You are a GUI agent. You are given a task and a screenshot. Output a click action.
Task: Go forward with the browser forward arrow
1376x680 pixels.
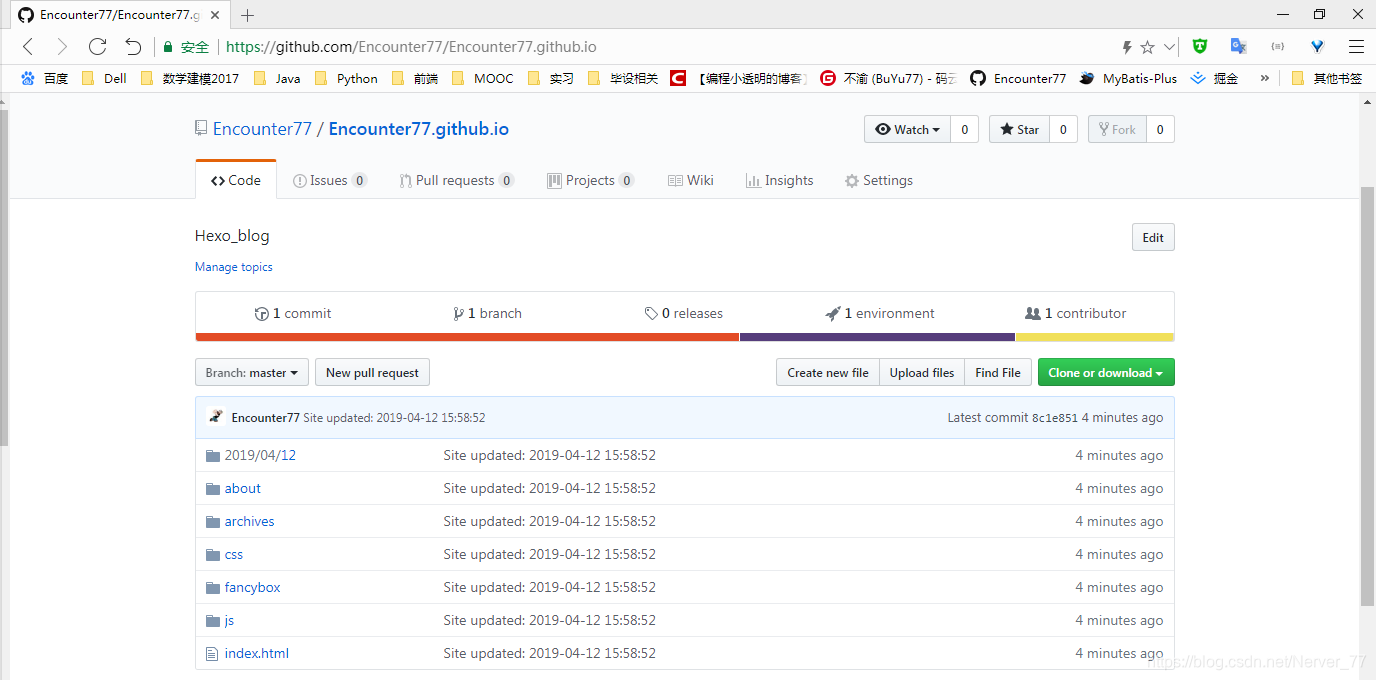pos(62,46)
